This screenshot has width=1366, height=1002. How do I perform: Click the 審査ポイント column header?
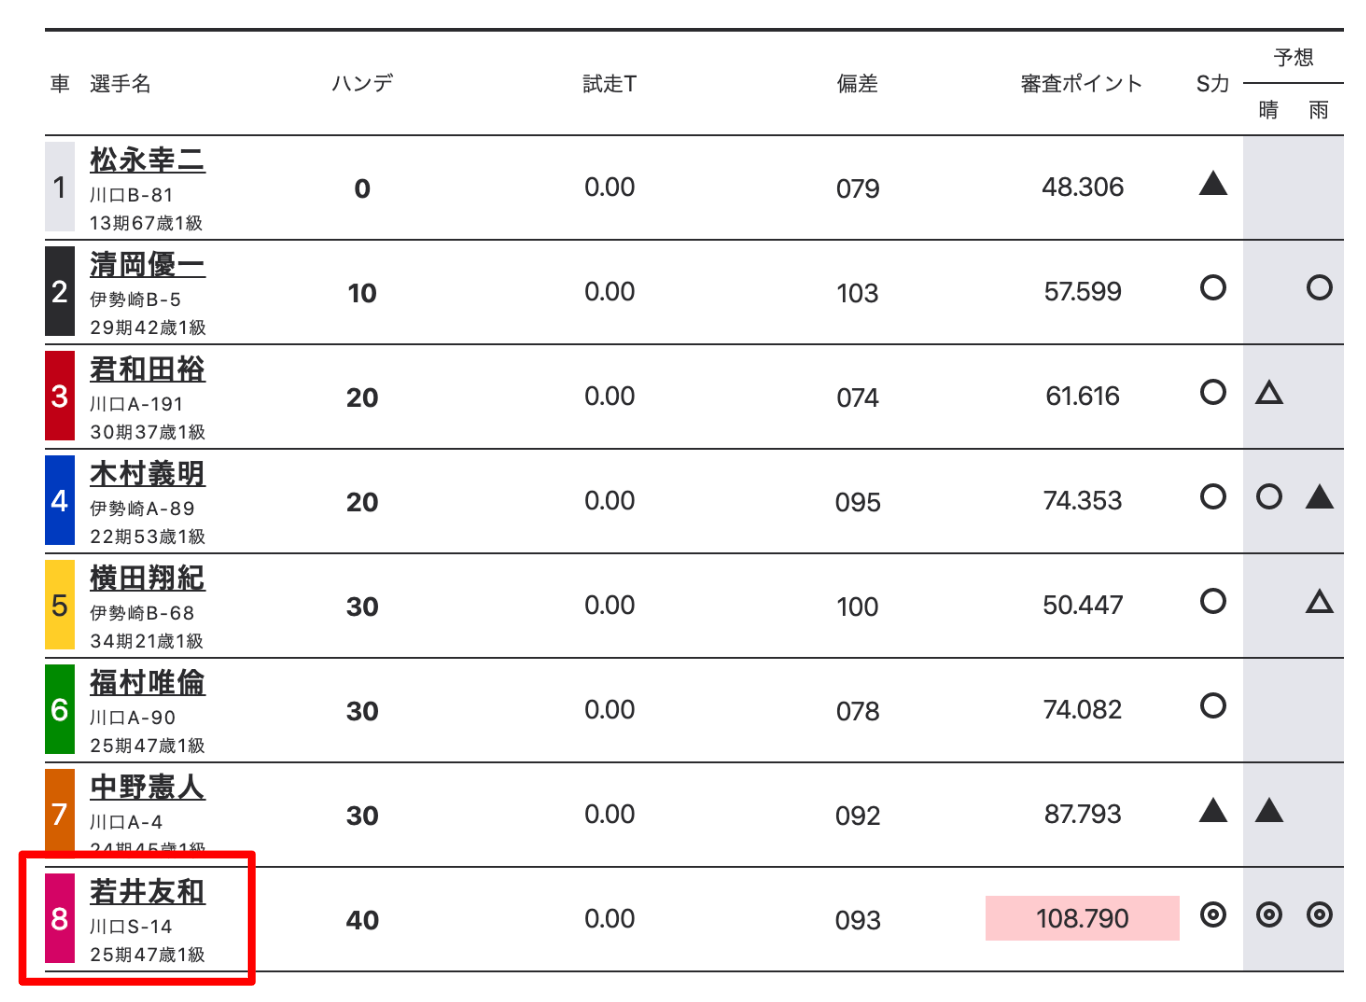tap(1081, 84)
